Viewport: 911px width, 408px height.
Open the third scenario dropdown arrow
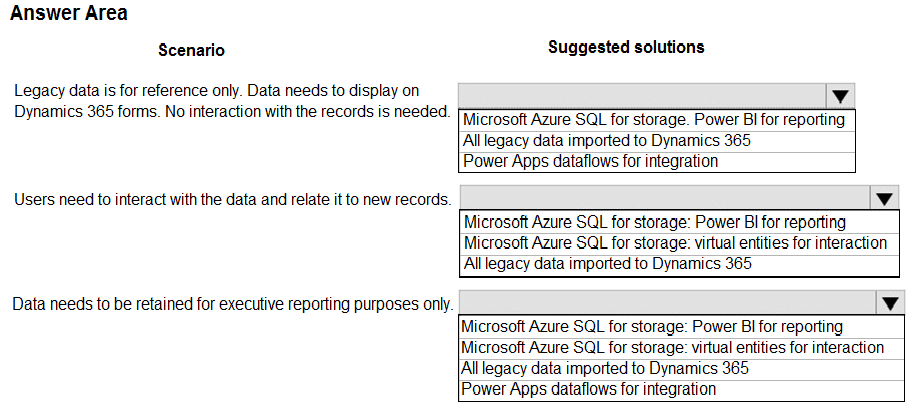(x=890, y=303)
